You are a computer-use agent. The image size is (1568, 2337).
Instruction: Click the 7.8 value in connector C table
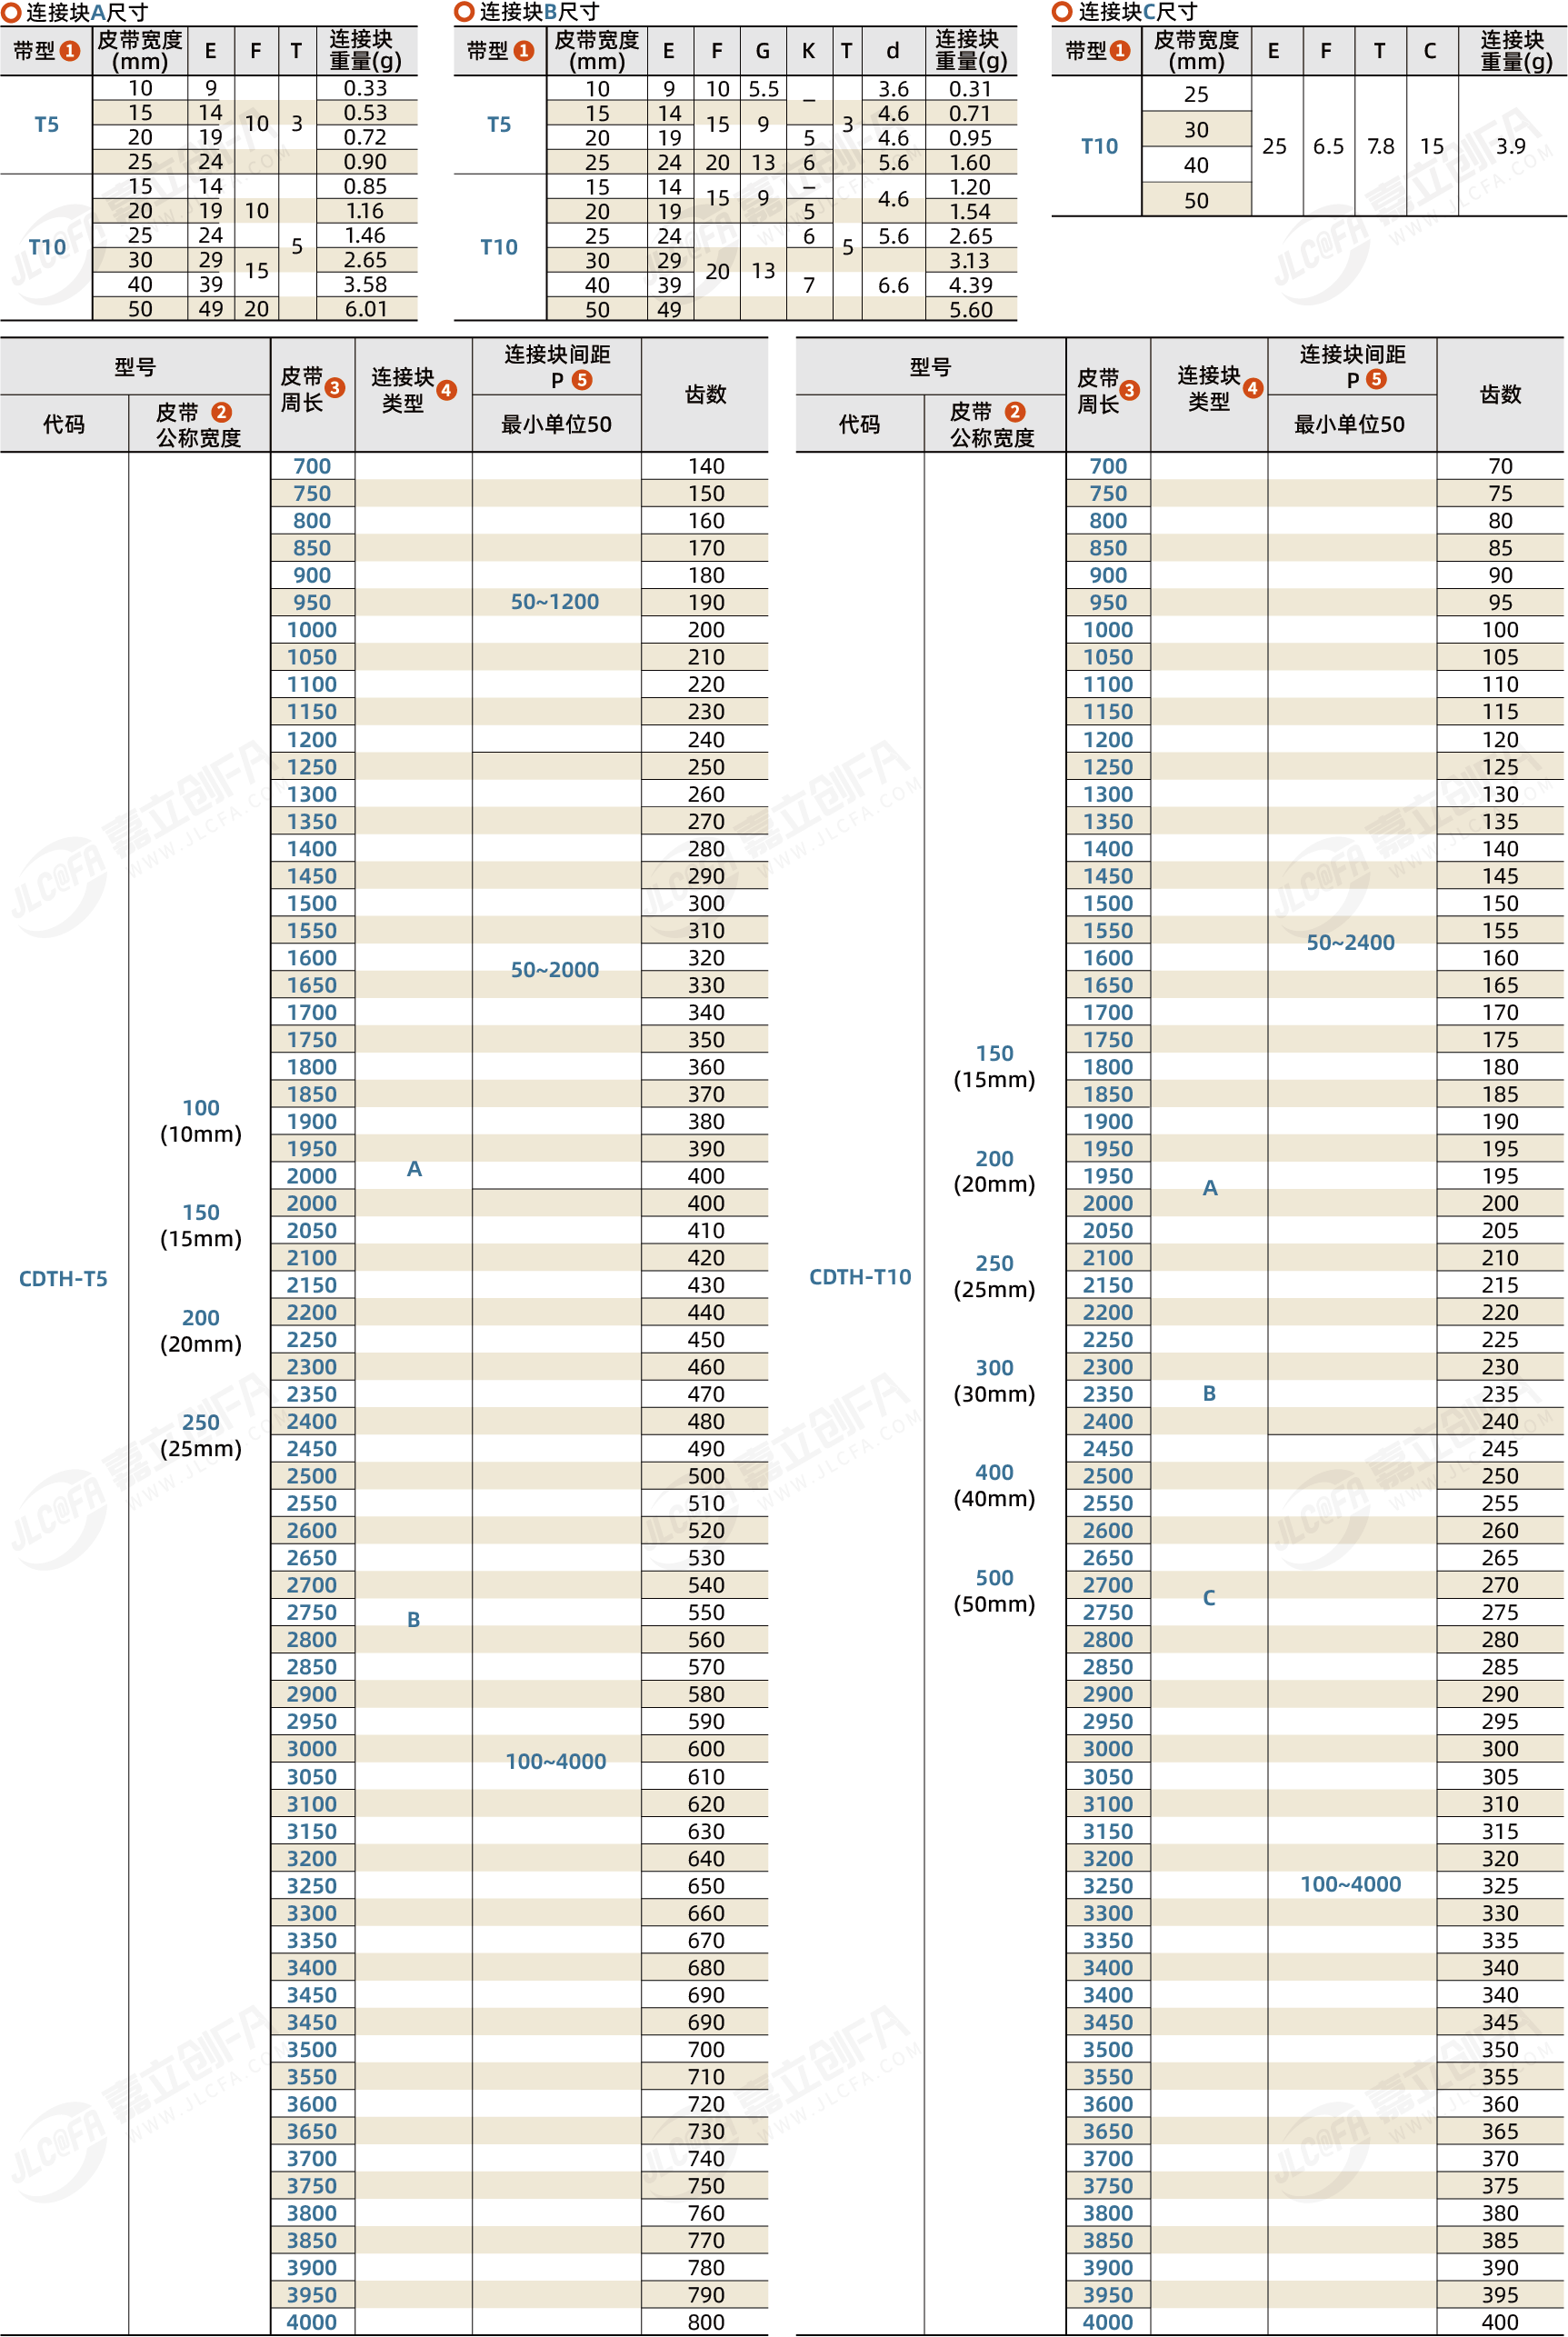pos(1380,146)
